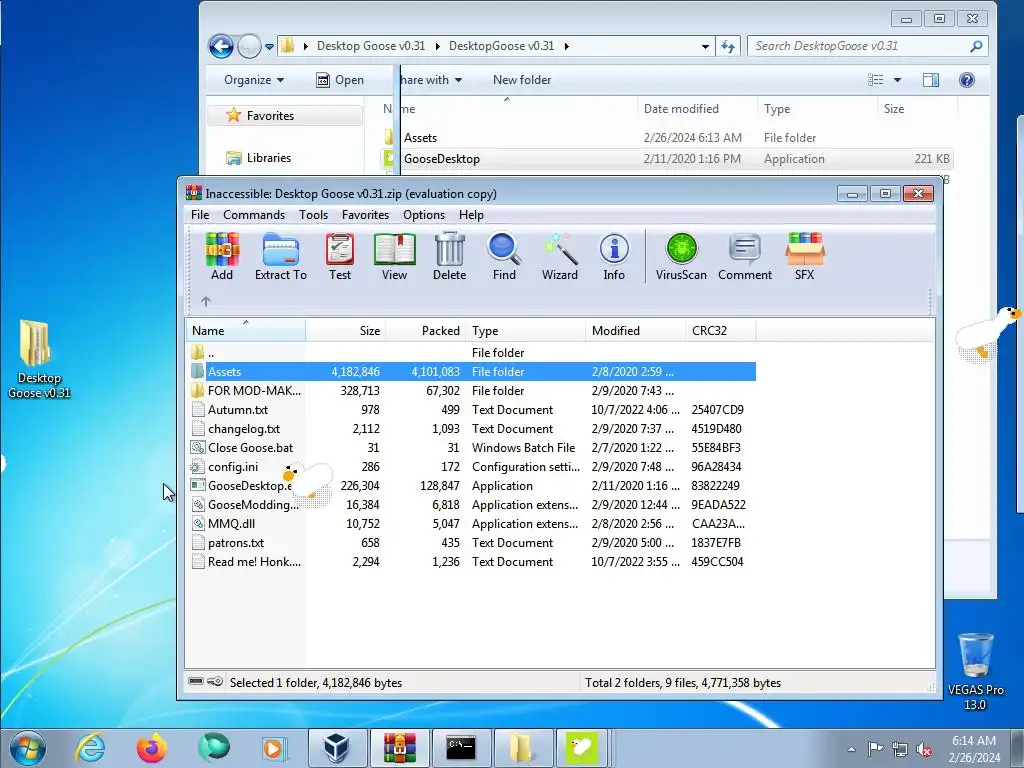This screenshot has width=1024, height=768.
Task: Click the Open button in Explorer toolbar
Action: pyautogui.click(x=340, y=80)
